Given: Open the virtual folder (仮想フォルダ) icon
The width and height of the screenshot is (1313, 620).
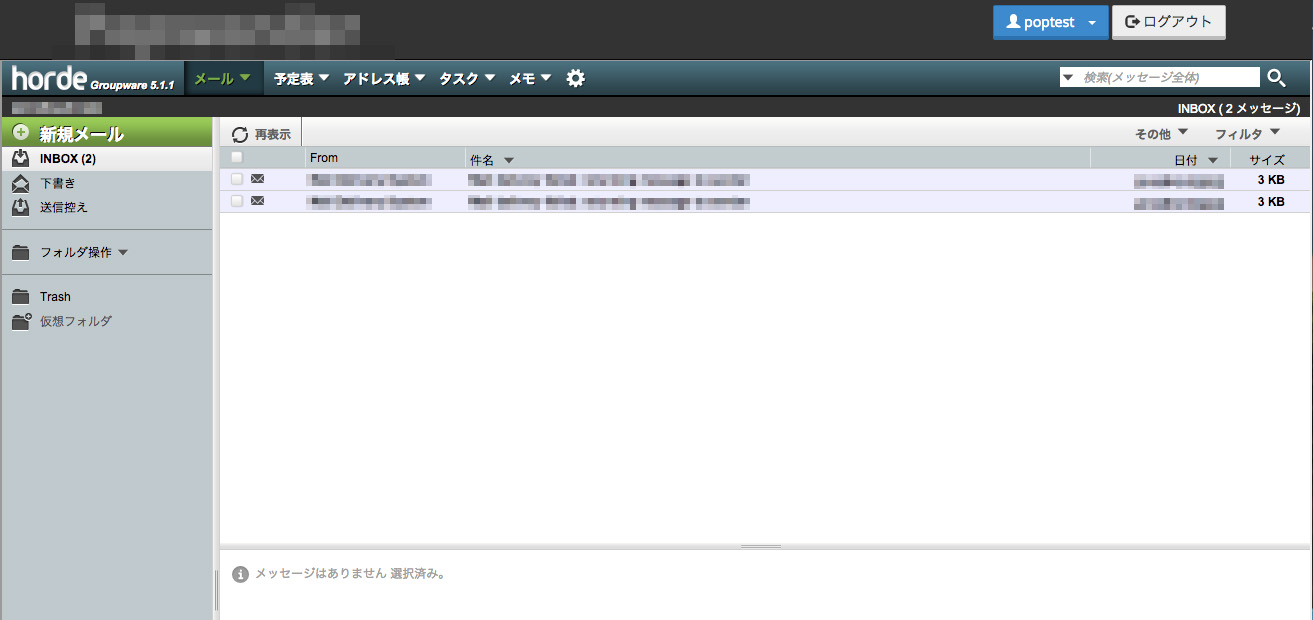Looking at the screenshot, I should (21, 321).
